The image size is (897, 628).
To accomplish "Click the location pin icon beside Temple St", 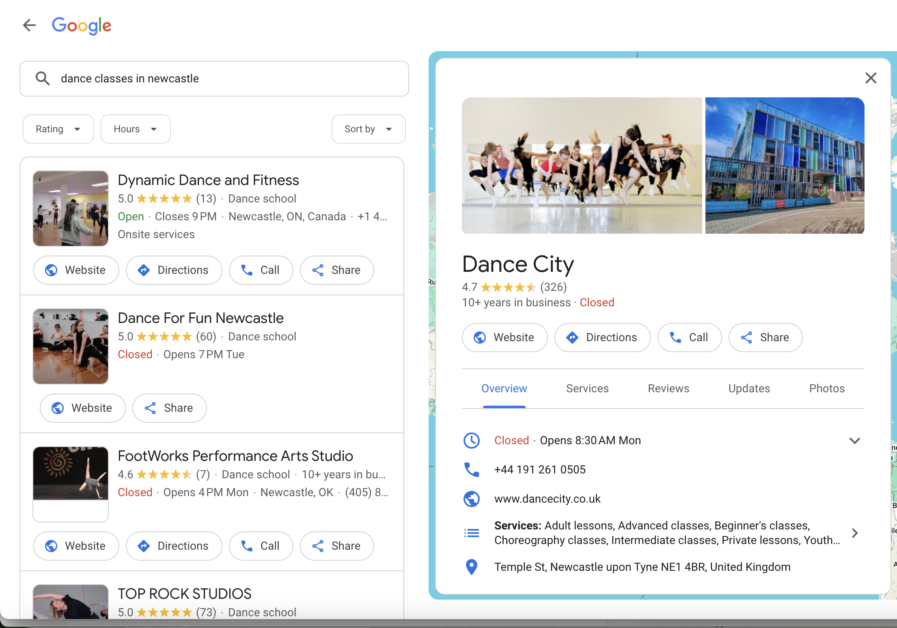I will tap(471, 567).
